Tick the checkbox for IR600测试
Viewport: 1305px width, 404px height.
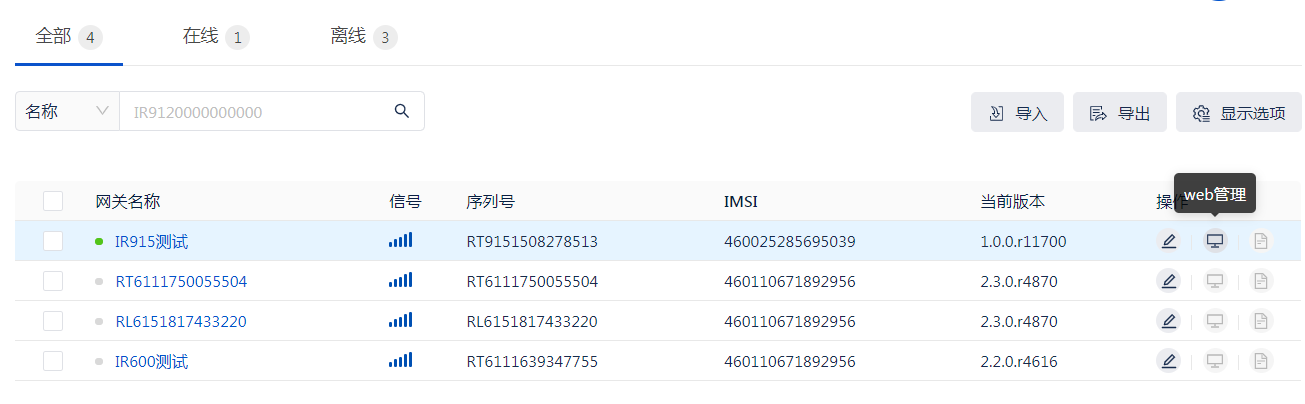53,361
